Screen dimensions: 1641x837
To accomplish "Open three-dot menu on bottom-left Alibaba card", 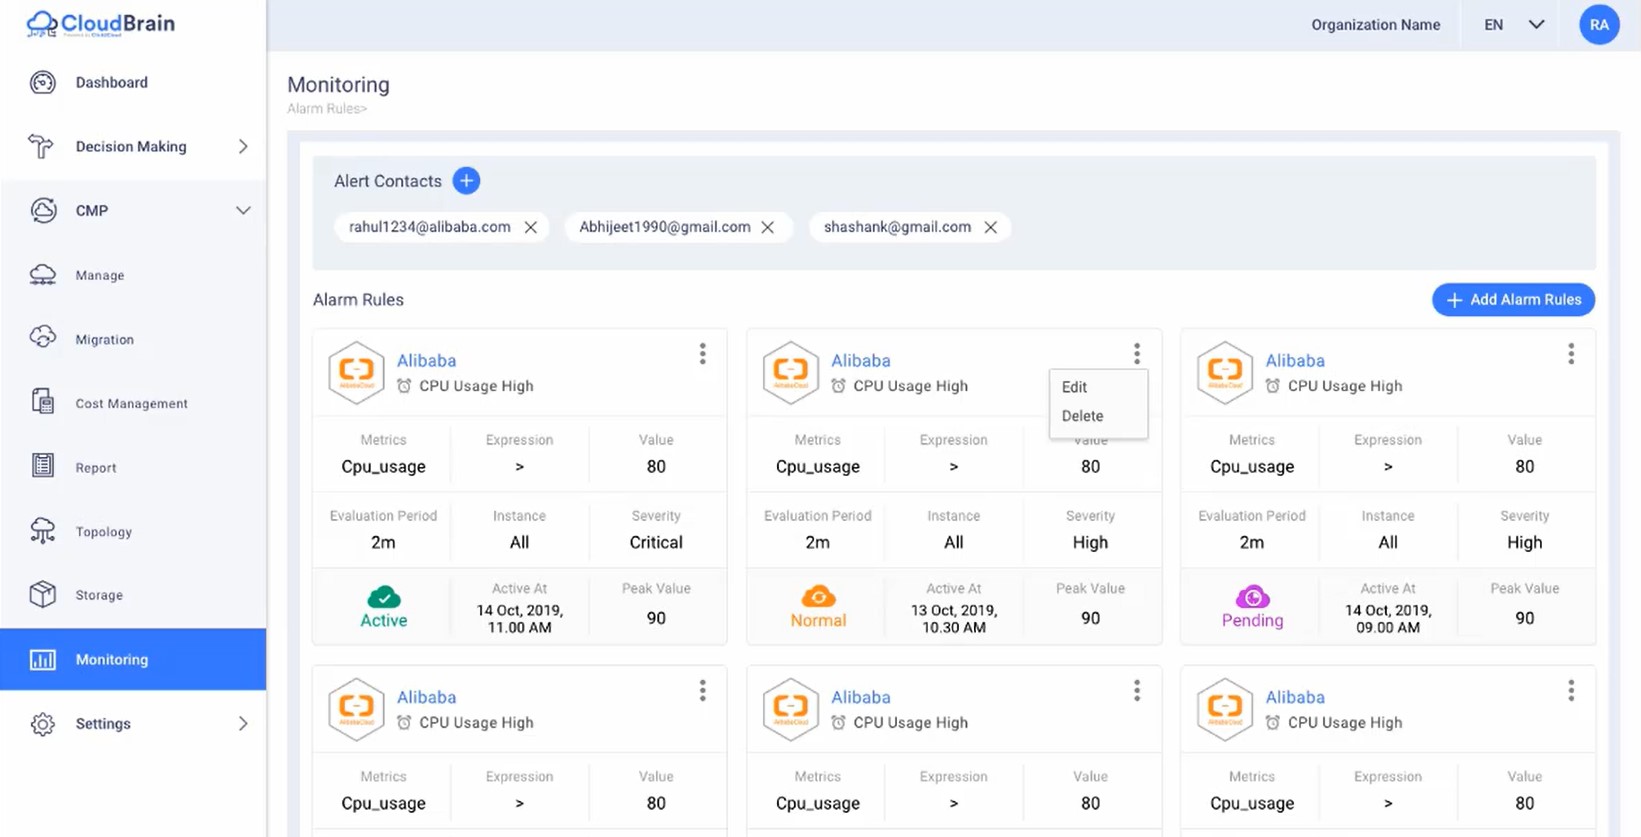I will click(703, 691).
